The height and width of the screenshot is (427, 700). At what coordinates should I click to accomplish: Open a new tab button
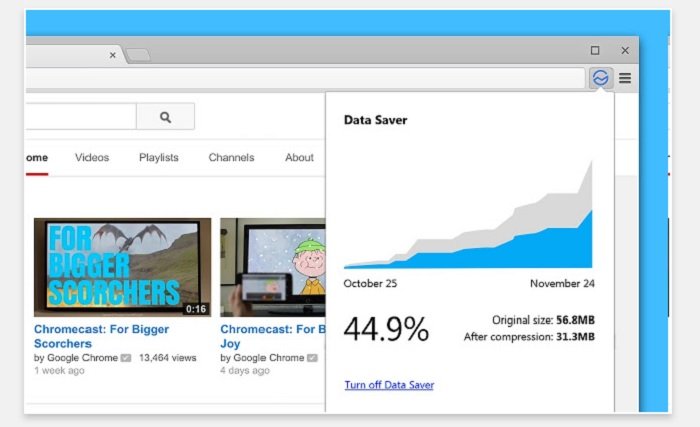(x=138, y=55)
